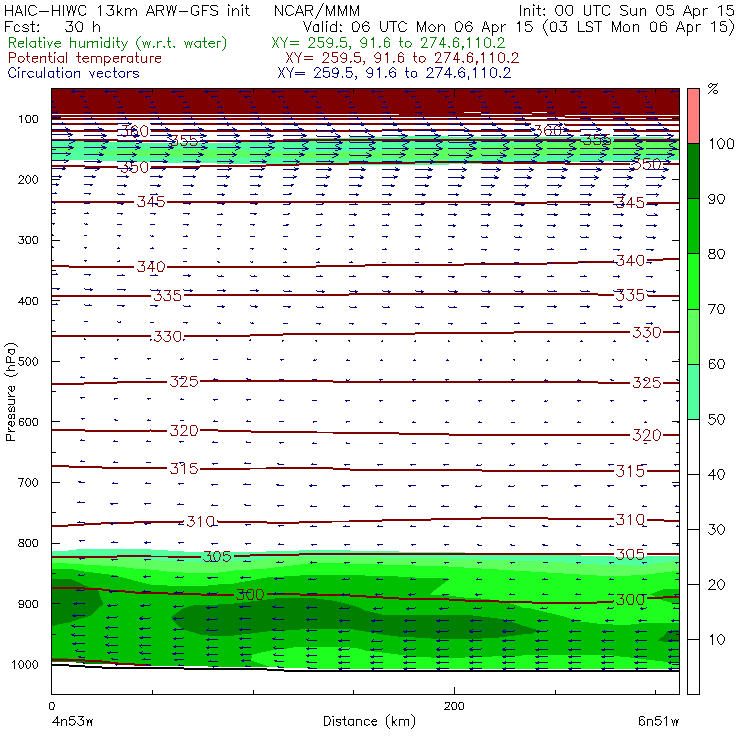740x740 pixels.
Task: Click the left-side '345' isentrope contour label
Action: pos(151,202)
